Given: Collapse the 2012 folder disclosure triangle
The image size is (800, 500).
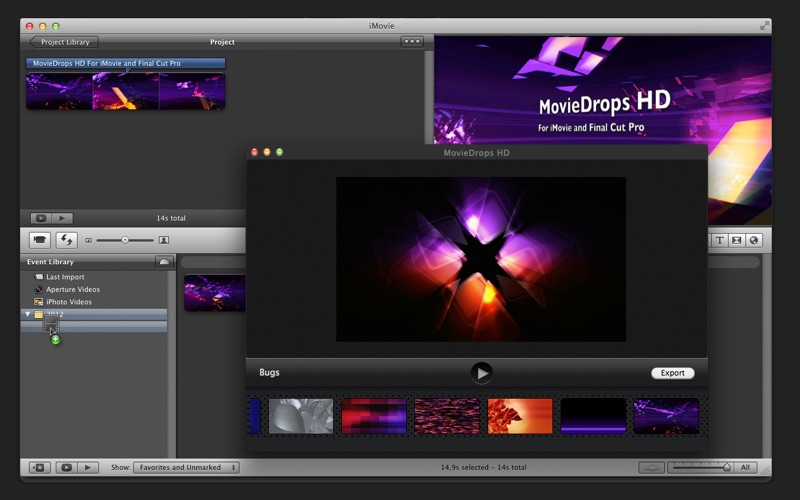Looking at the screenshot, I should [28, 314].
